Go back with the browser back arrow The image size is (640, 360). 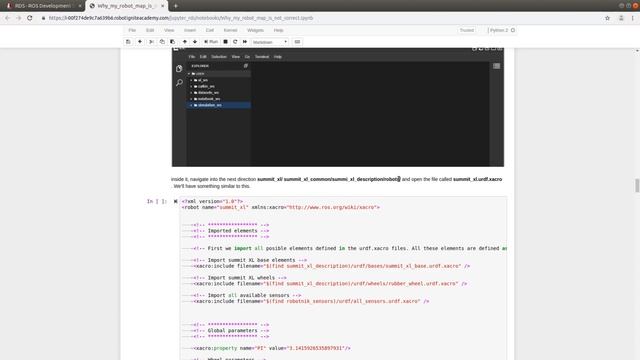click(7, 18)
